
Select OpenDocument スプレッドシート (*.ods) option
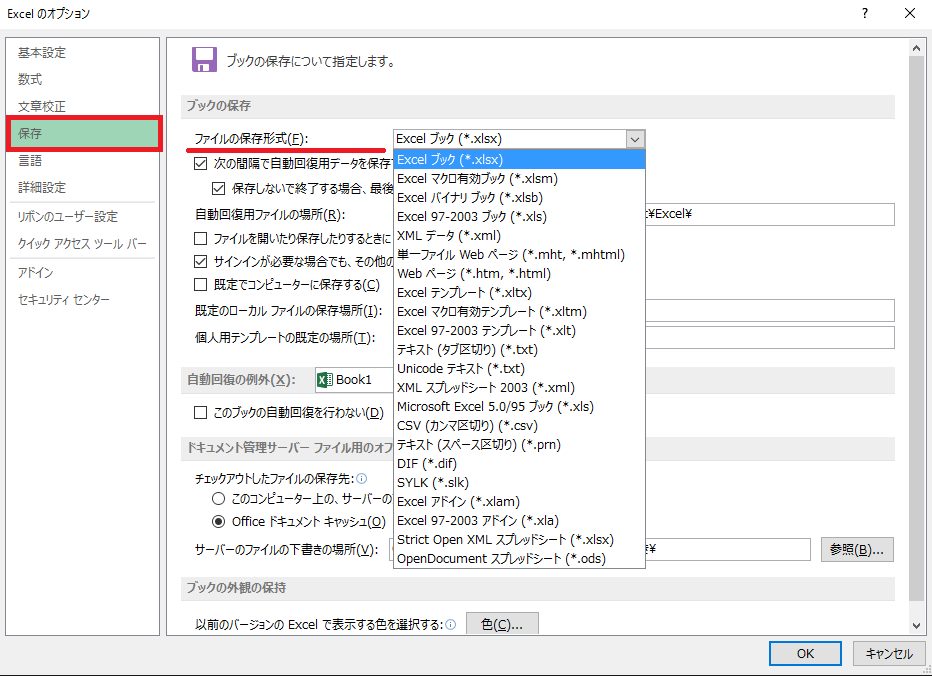501,559
